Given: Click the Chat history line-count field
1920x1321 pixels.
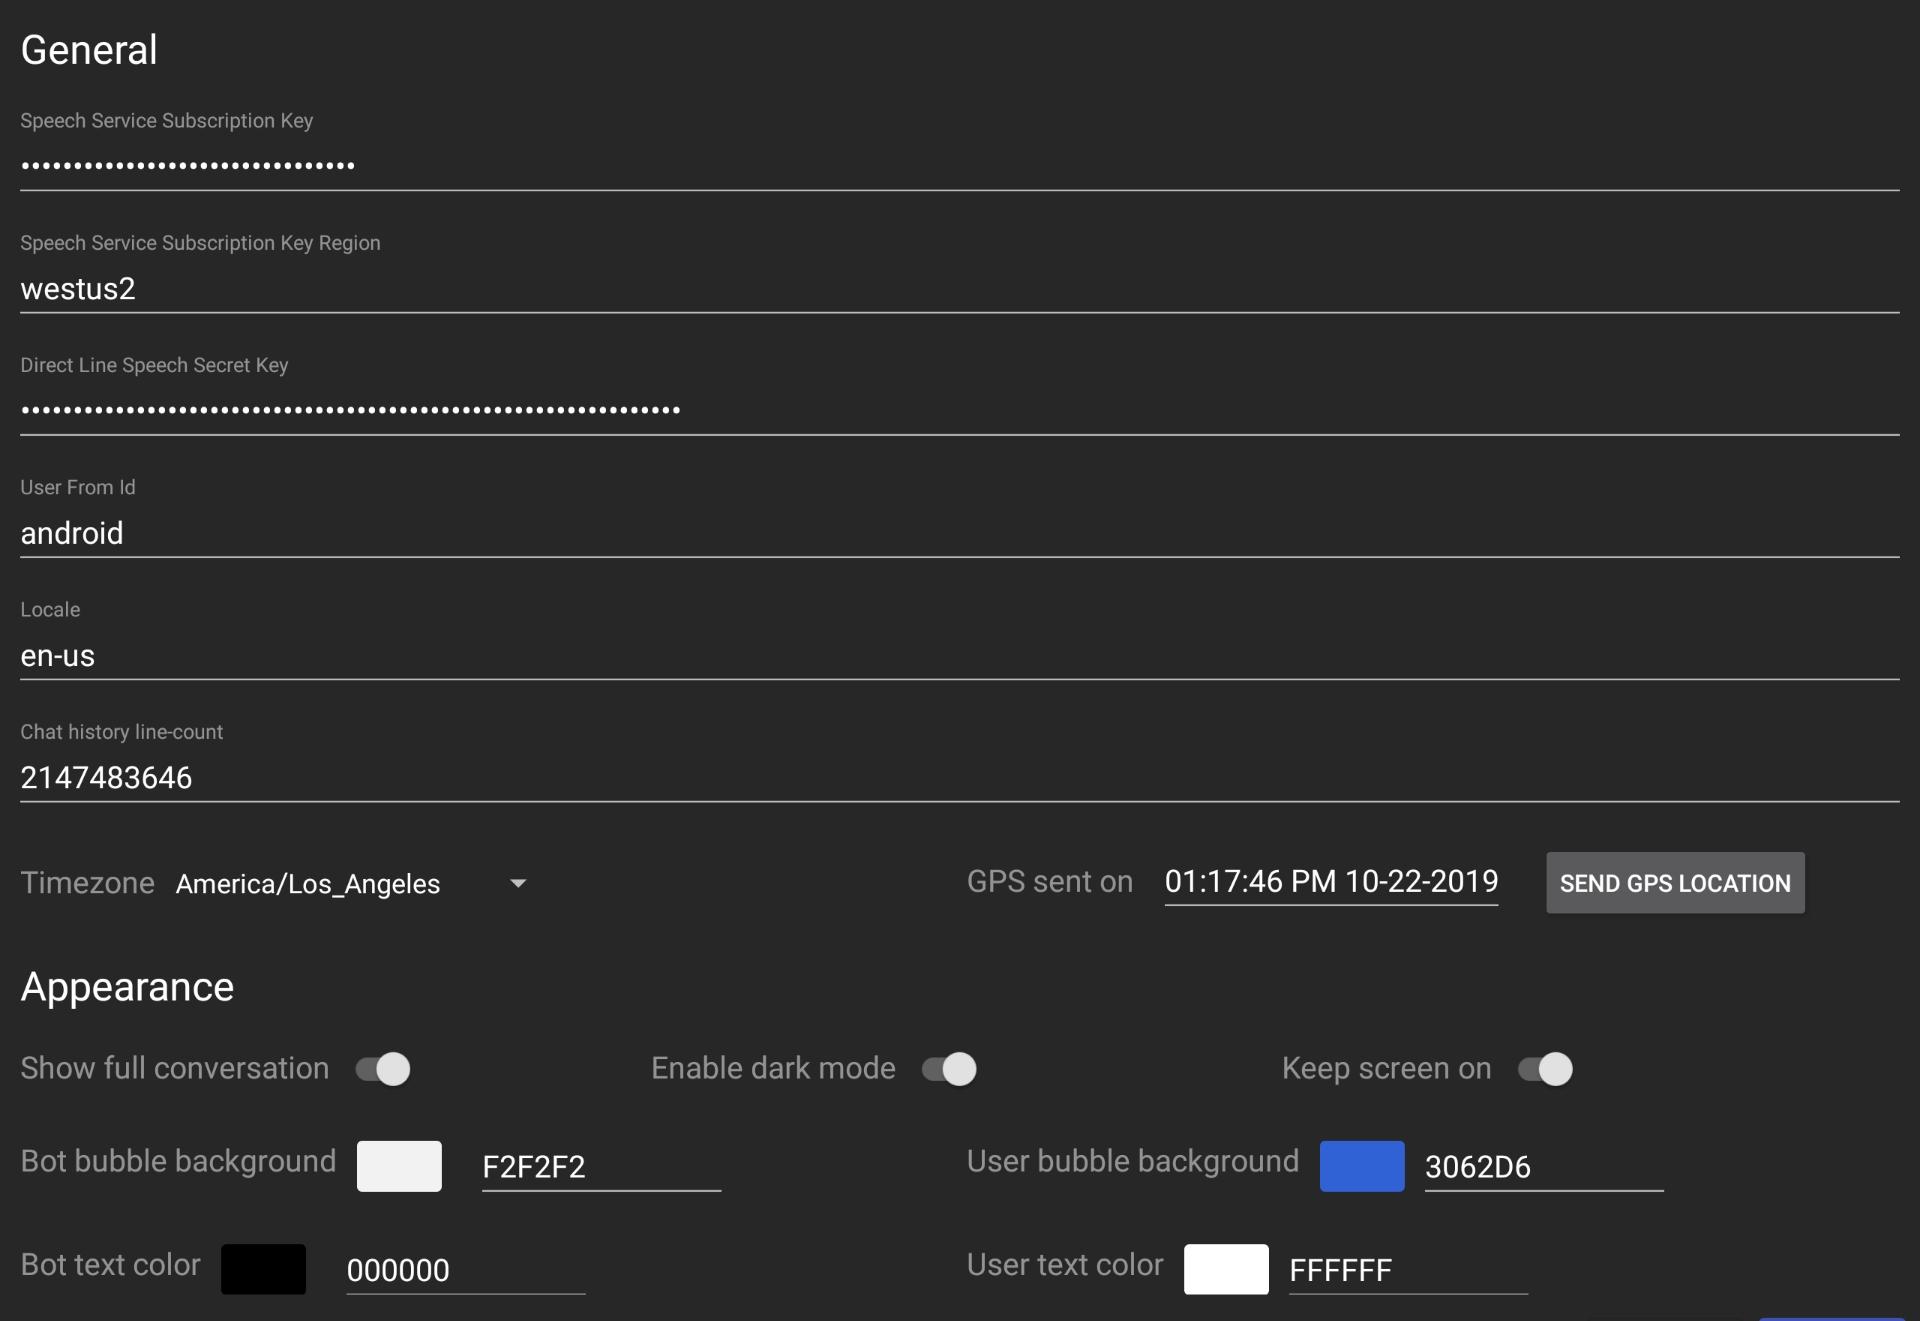Looking at the screenshot, I should pyautogui.click(x=959, y=777).
